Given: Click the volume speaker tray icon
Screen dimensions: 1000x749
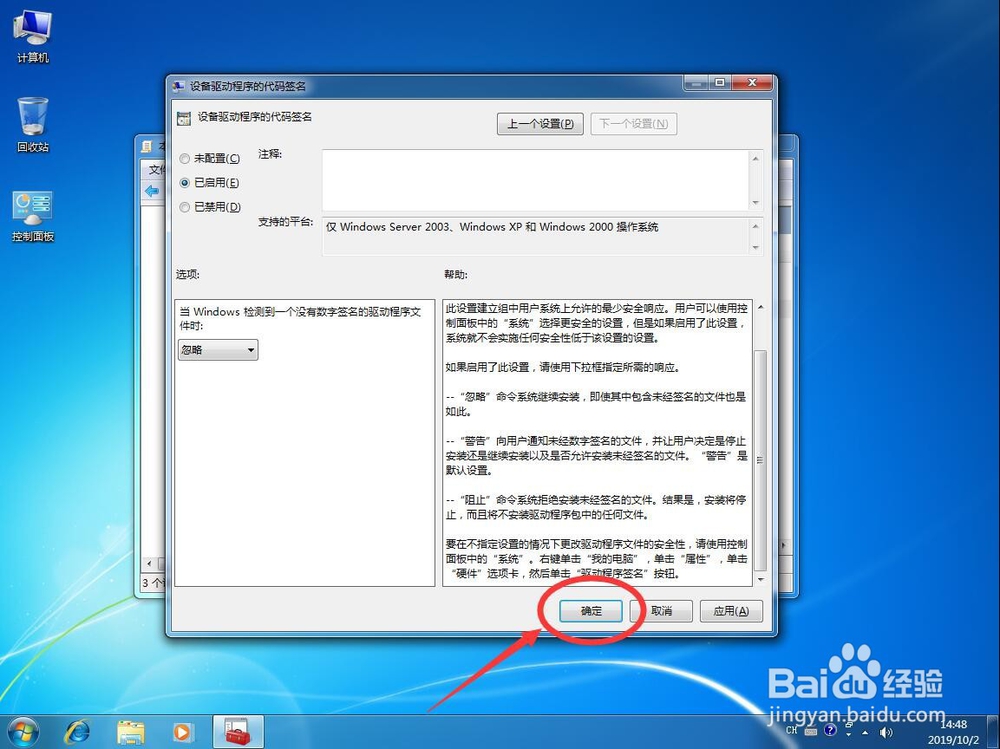Looking at the screenshot, I should coord(886,732).
